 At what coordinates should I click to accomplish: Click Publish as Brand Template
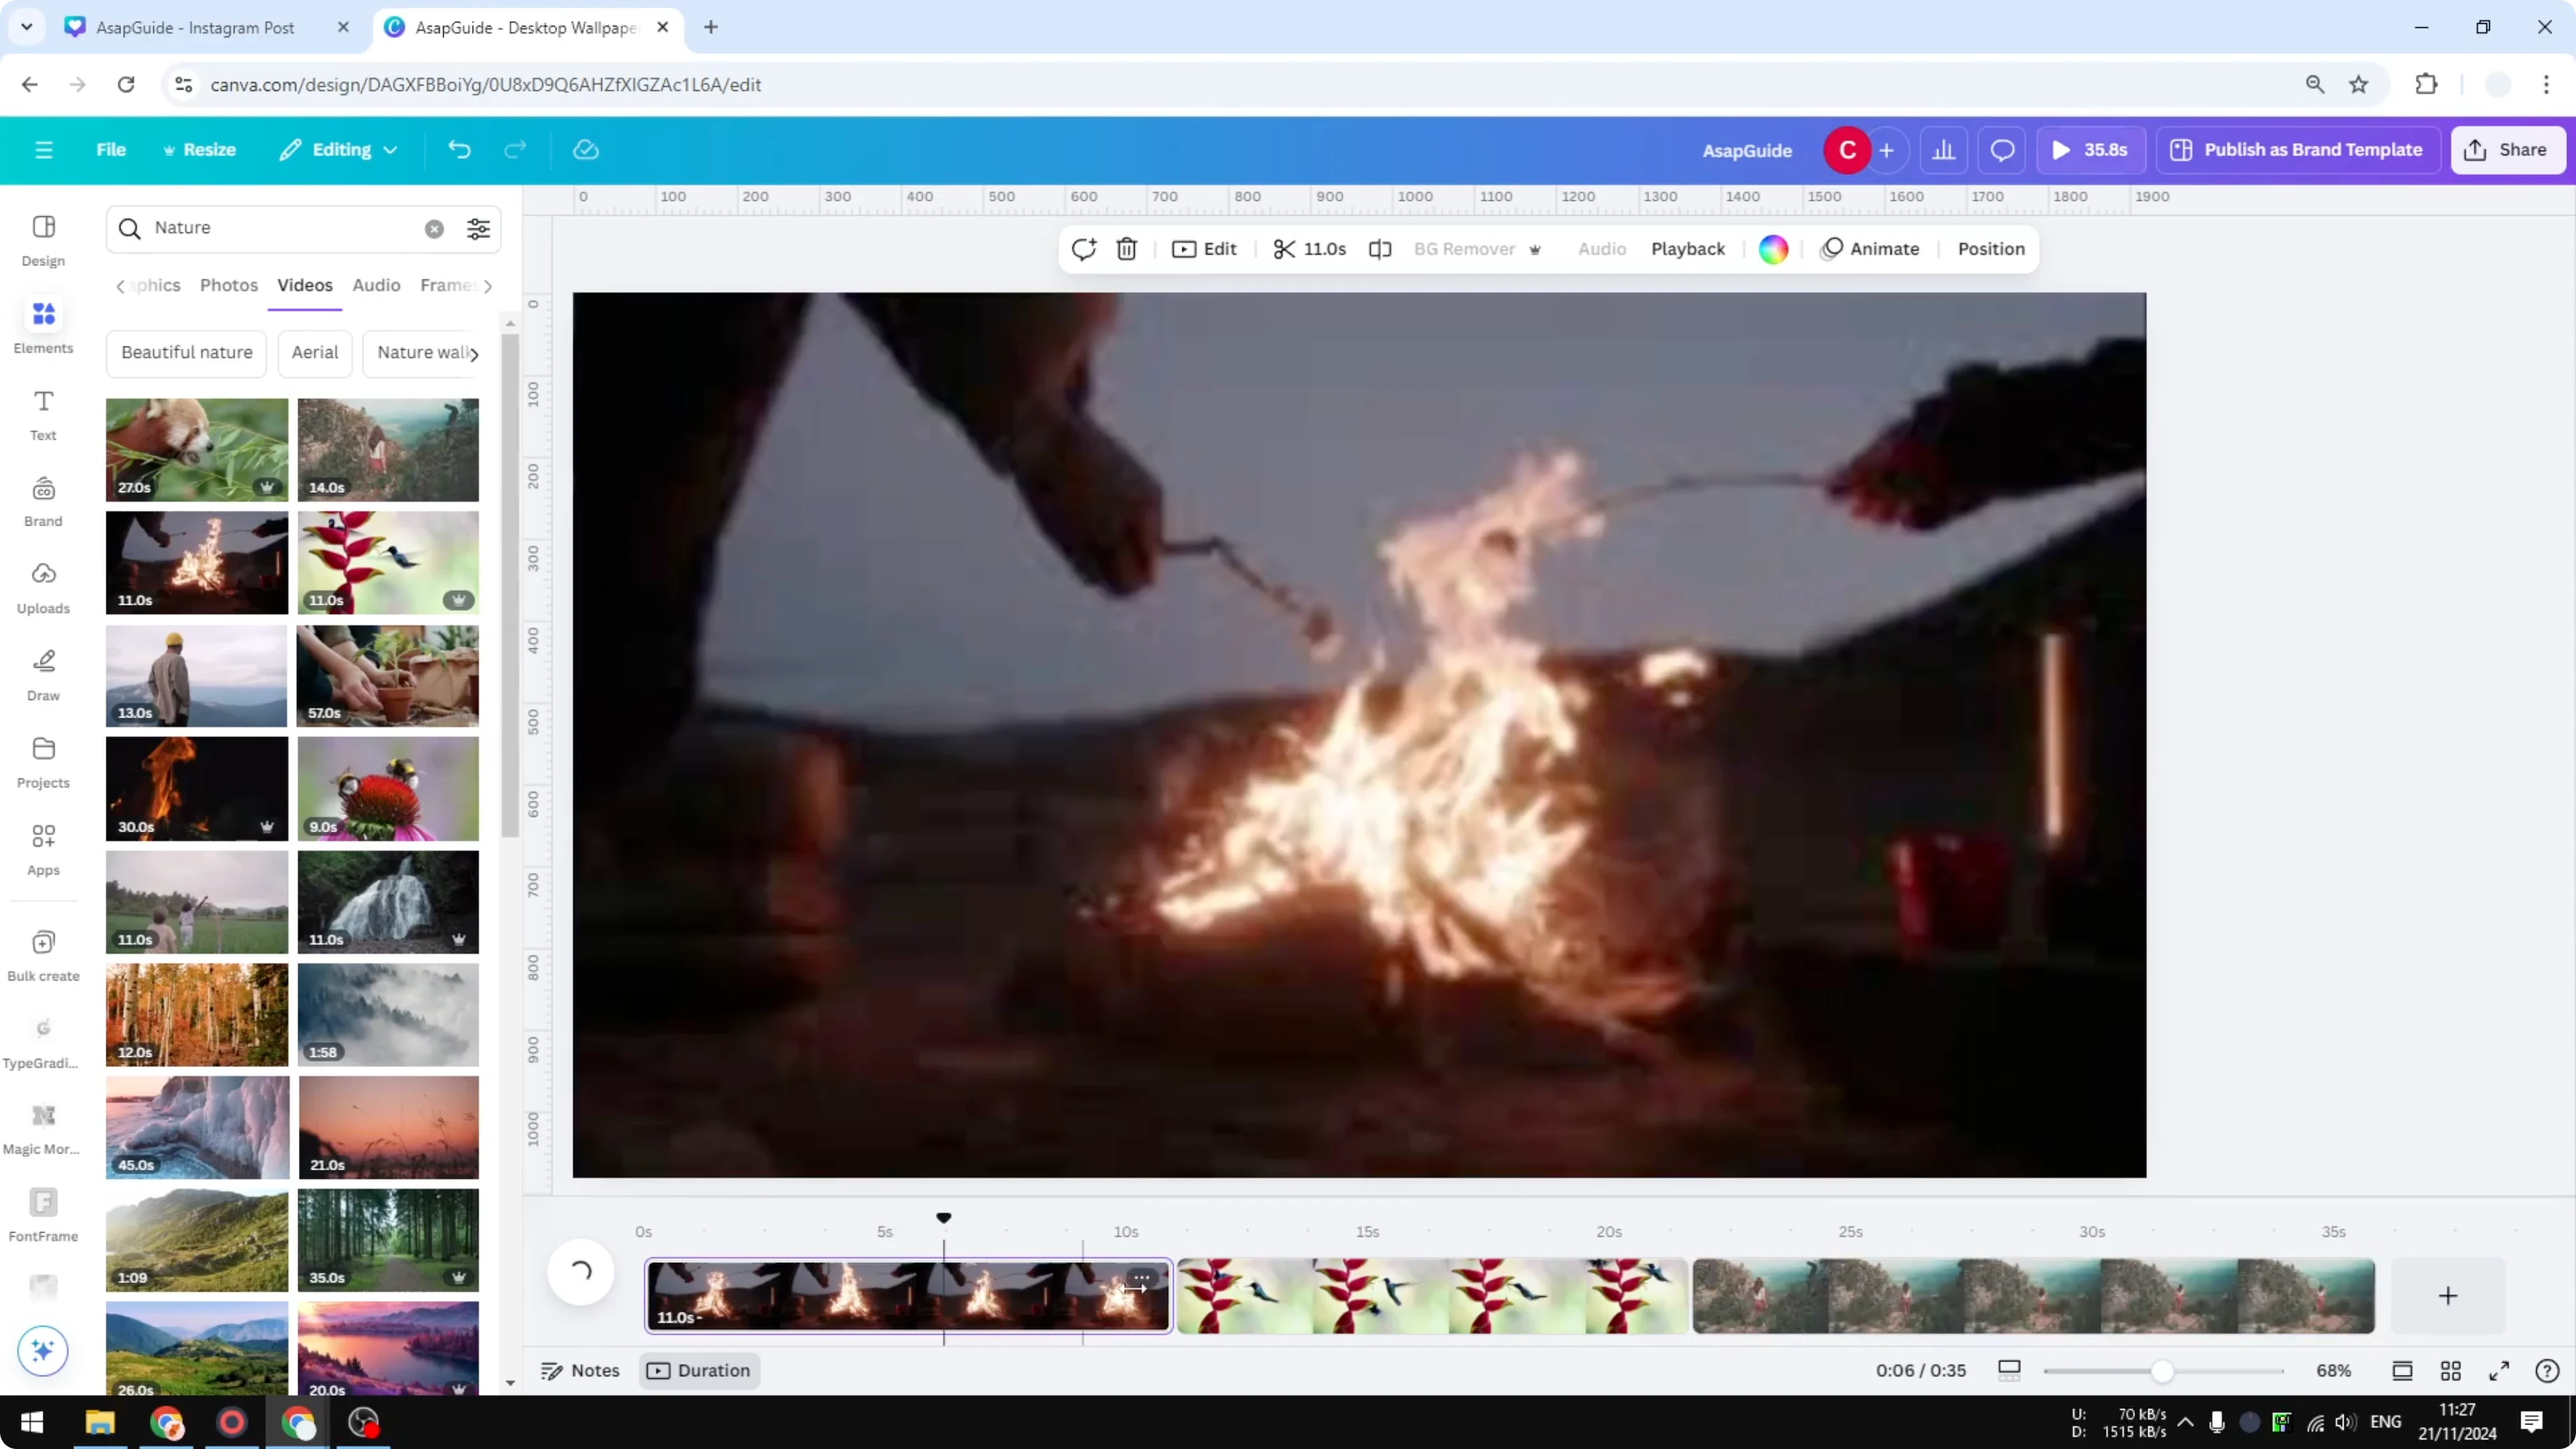[x=2297, y=149]
